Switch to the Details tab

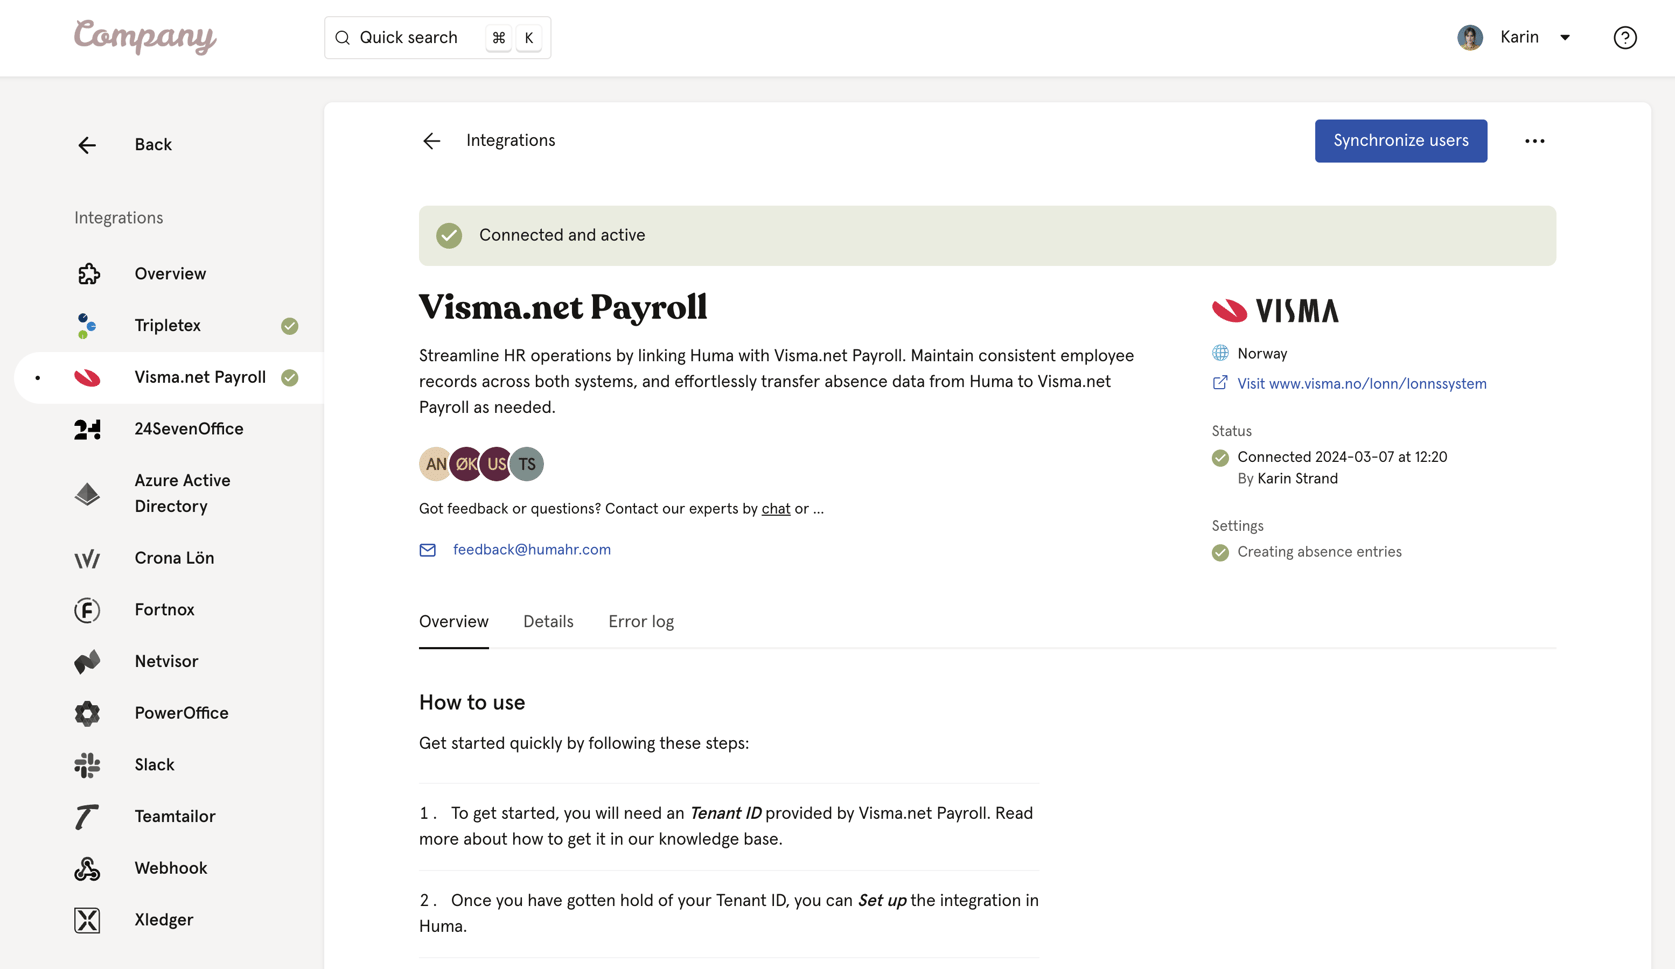(x=548, y=621)
